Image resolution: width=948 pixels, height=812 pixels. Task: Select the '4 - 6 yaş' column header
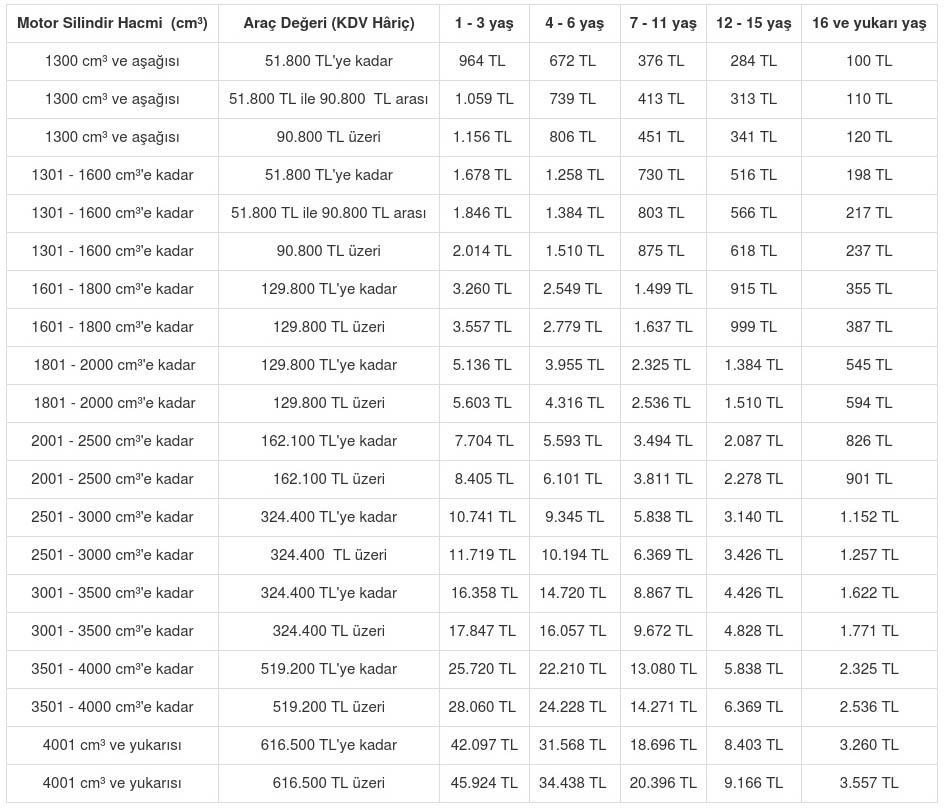574,23
